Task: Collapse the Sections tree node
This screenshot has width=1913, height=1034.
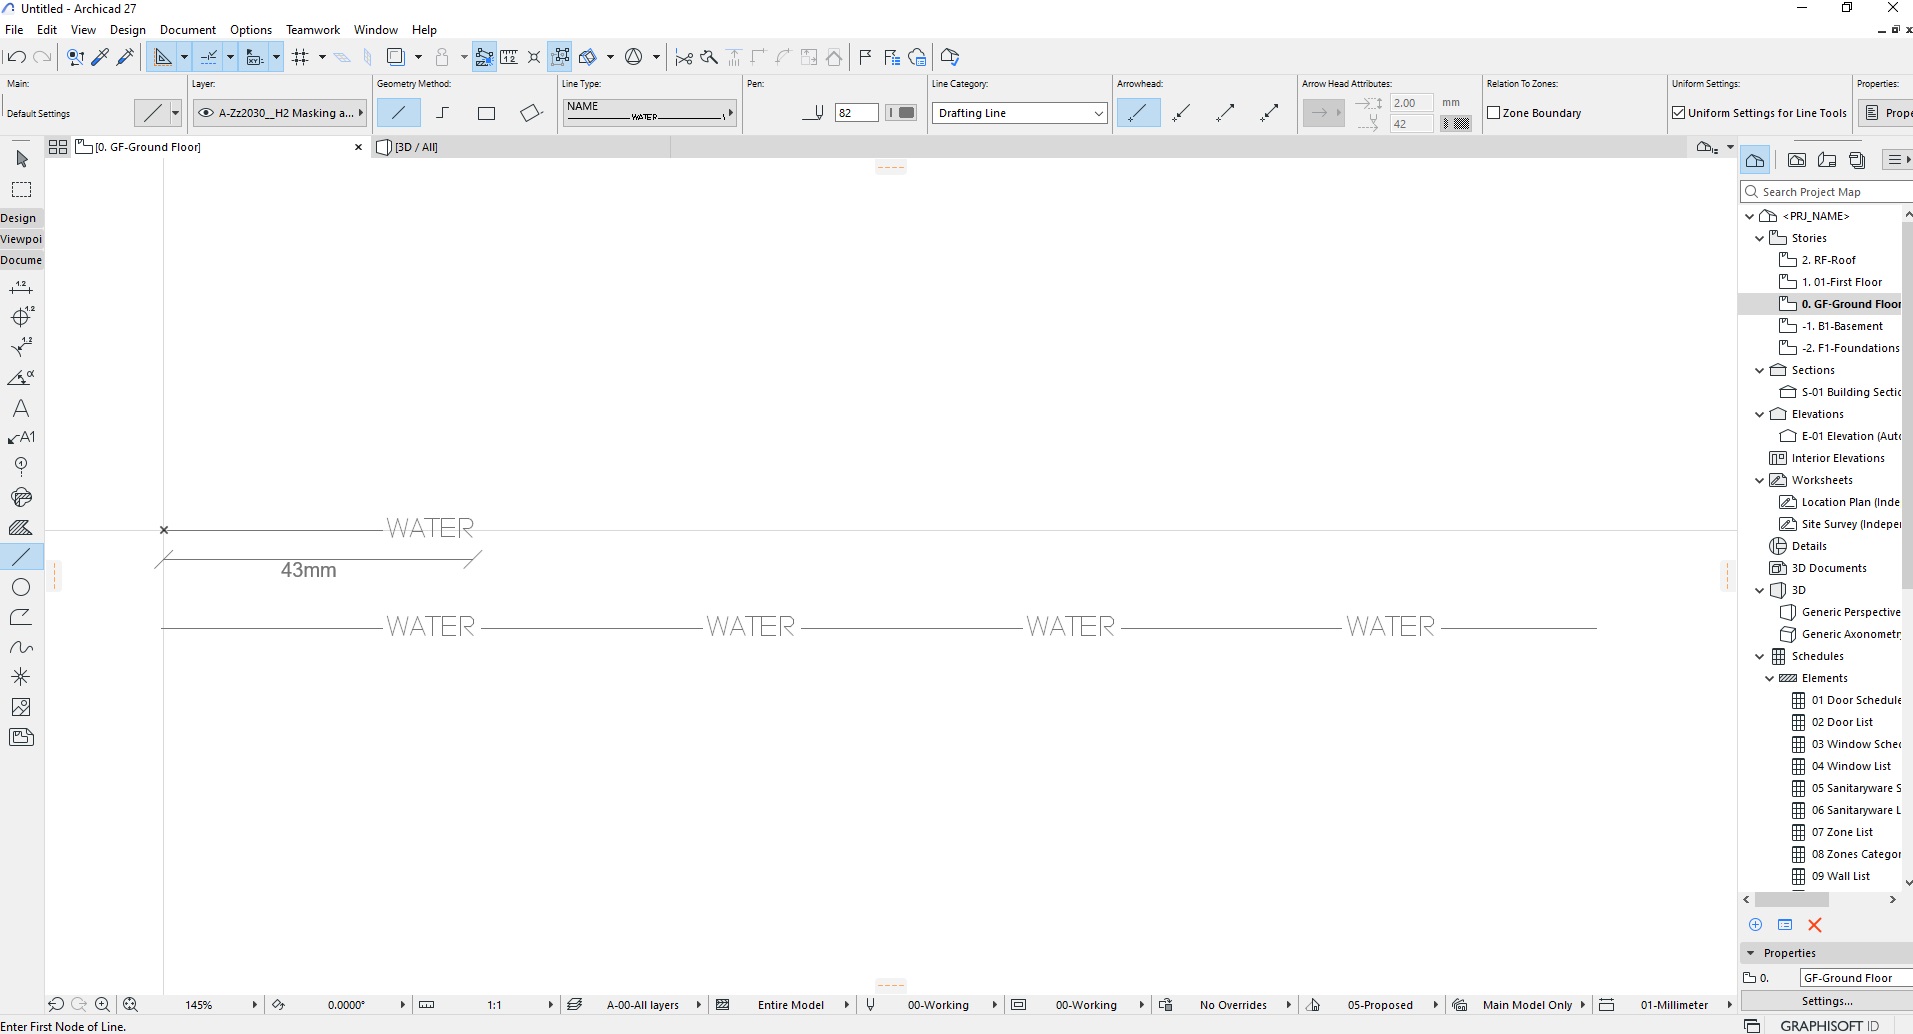Action: coord(1759,370)
